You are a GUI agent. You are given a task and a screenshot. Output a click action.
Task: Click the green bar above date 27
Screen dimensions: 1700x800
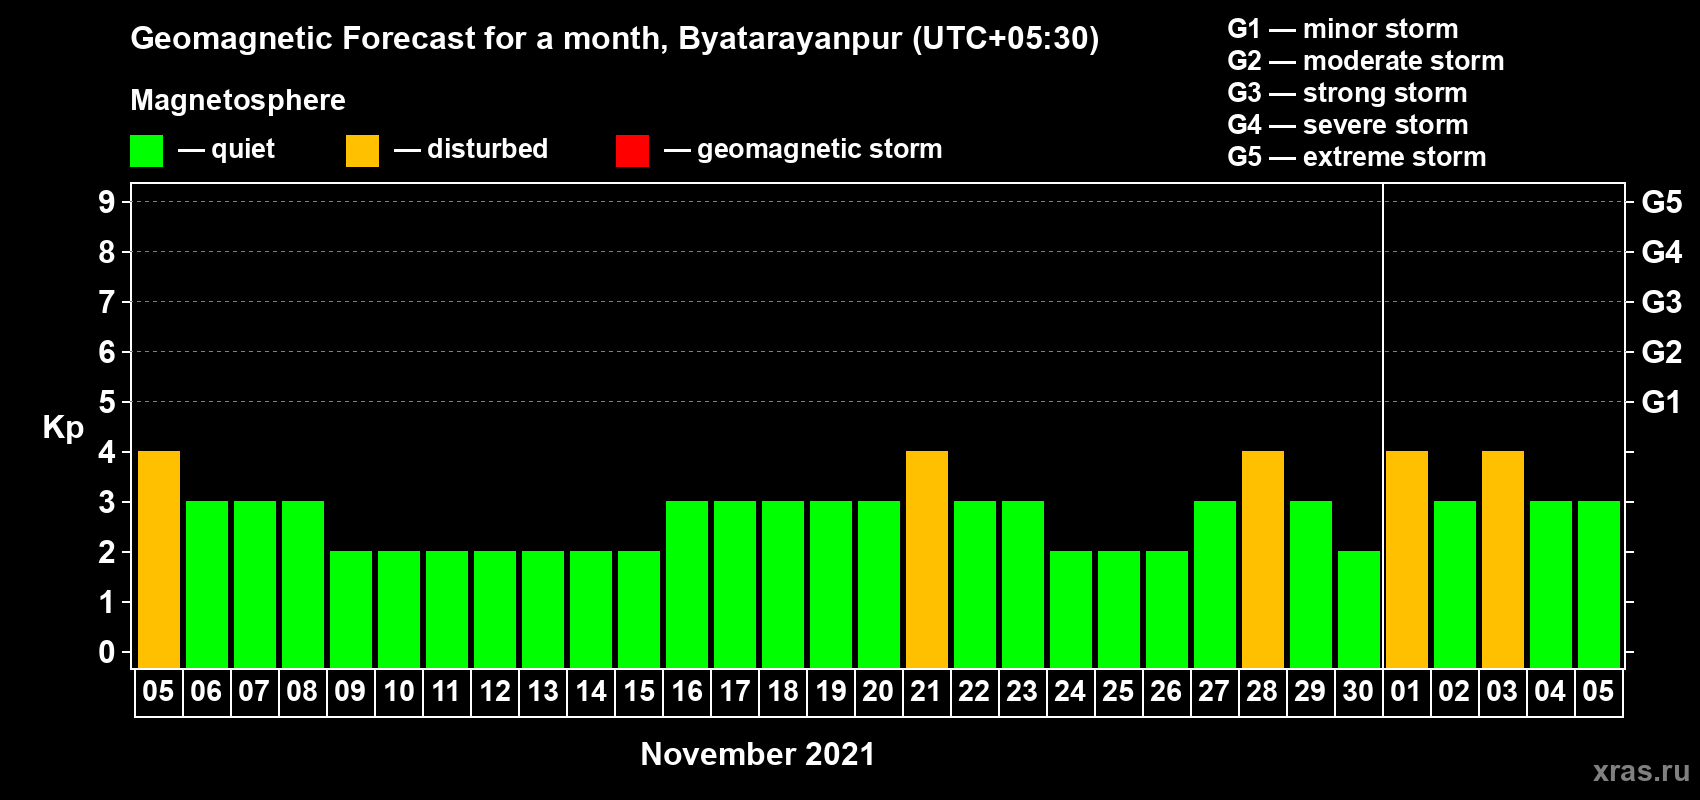(x=1215, y=584)
